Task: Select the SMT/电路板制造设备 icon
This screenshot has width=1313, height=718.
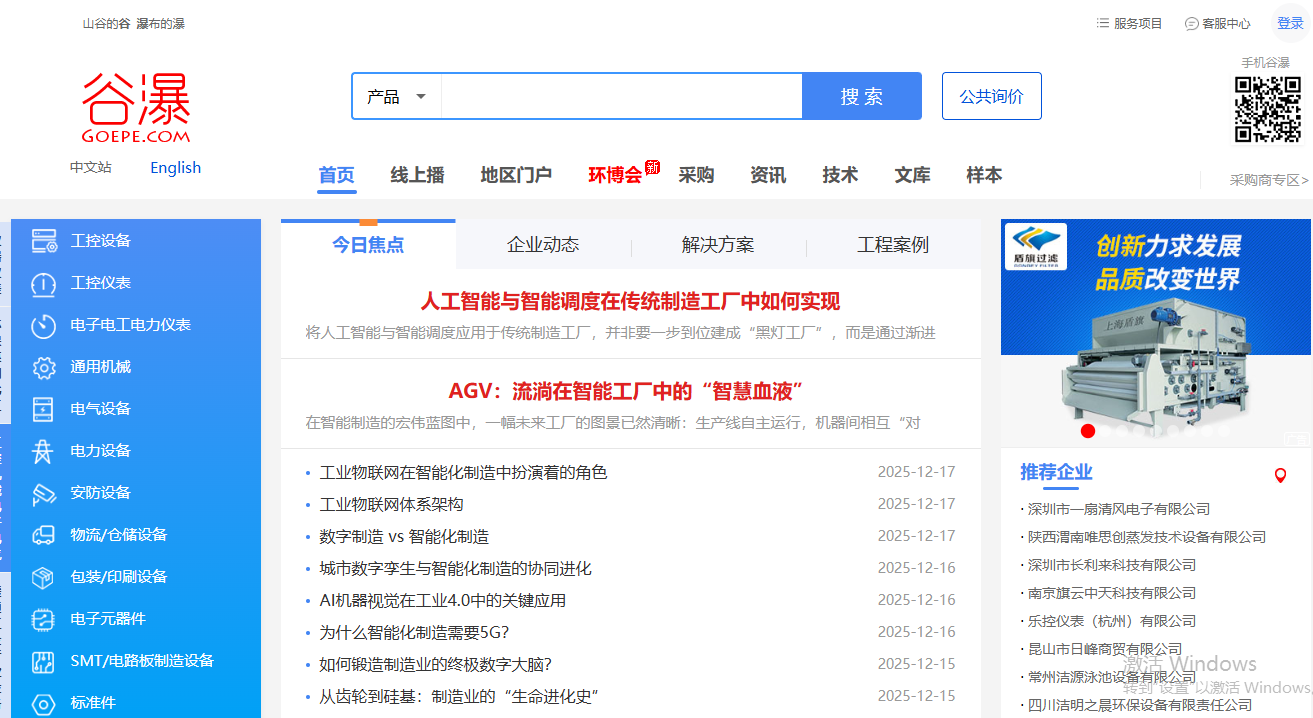Action: click(44, 660)
